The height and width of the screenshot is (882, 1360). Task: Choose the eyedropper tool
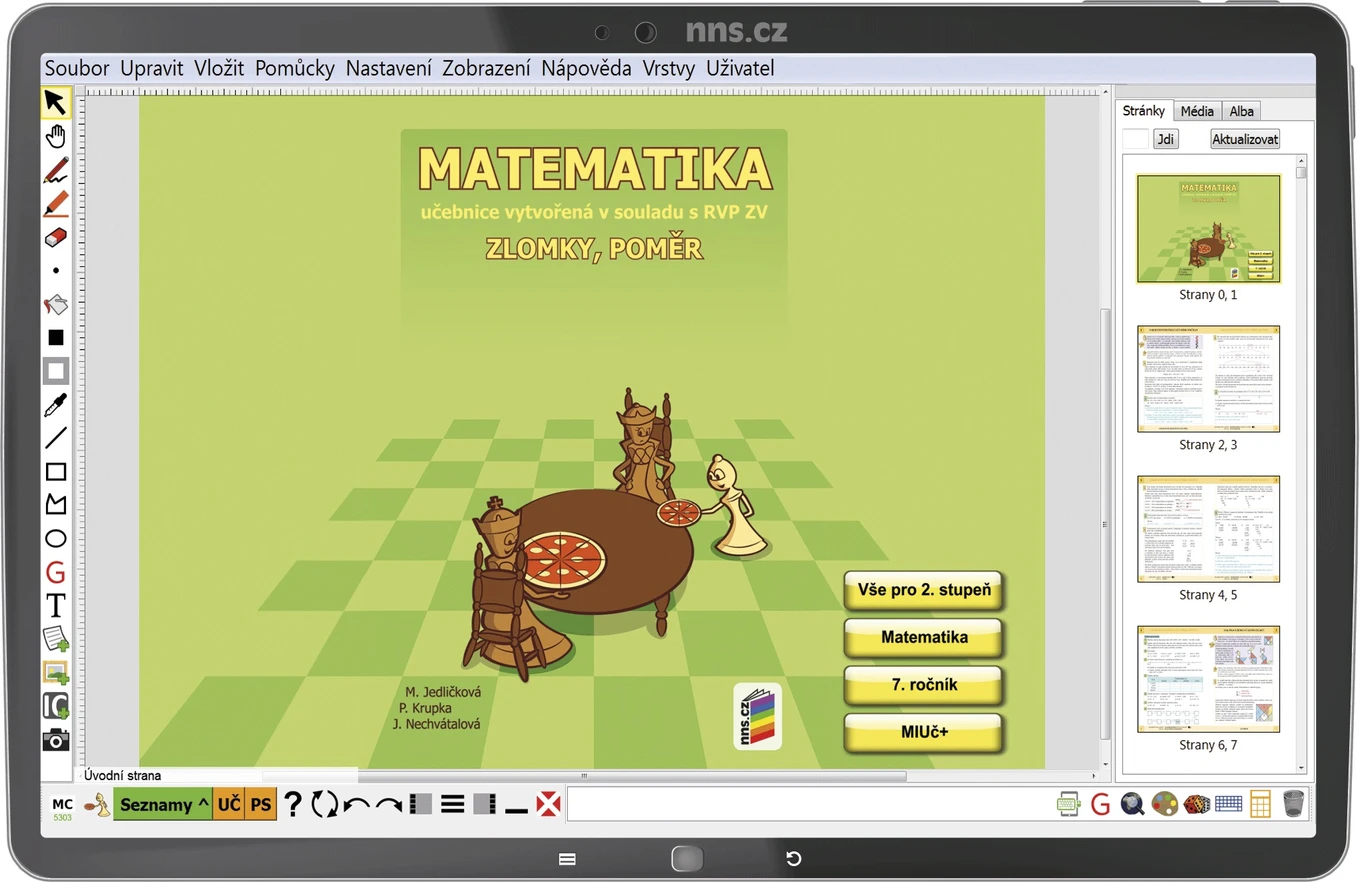pos(56,405)
